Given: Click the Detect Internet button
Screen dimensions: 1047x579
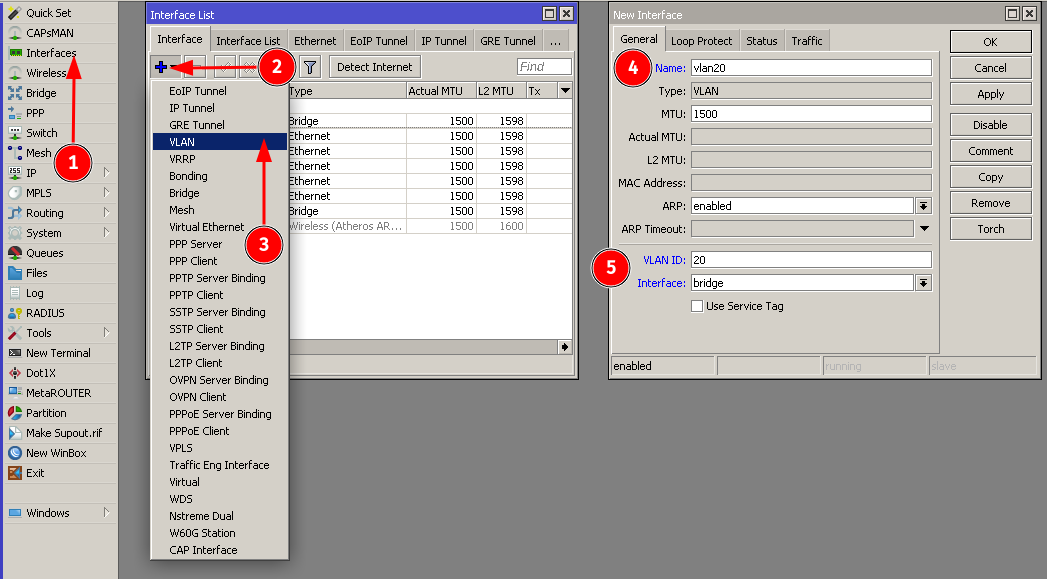Looking at the screenshot, I should [374, 67].
